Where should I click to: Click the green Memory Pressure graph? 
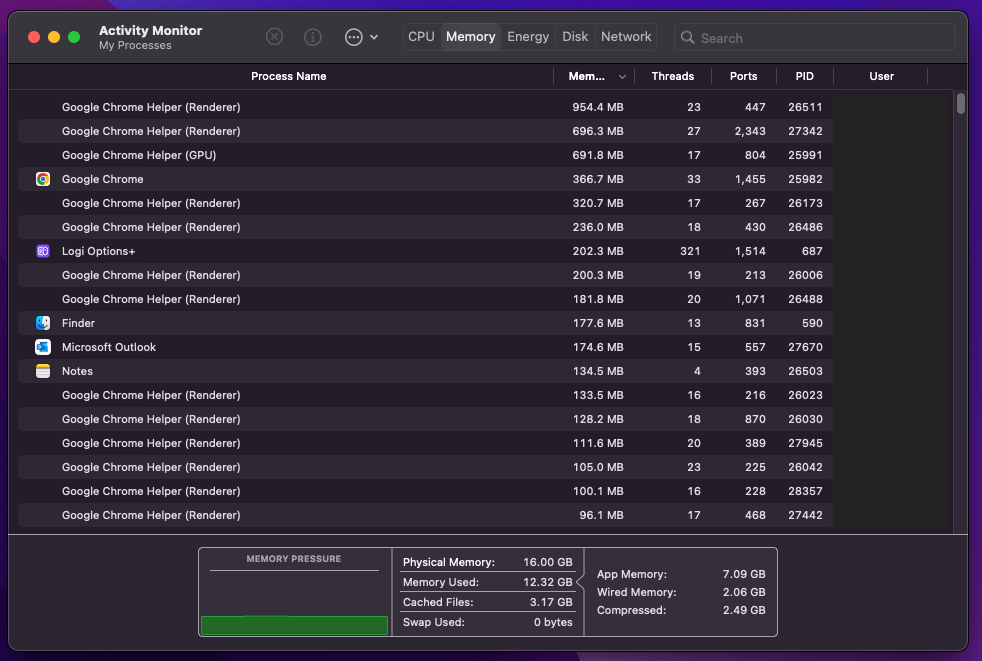coord(294,625)
